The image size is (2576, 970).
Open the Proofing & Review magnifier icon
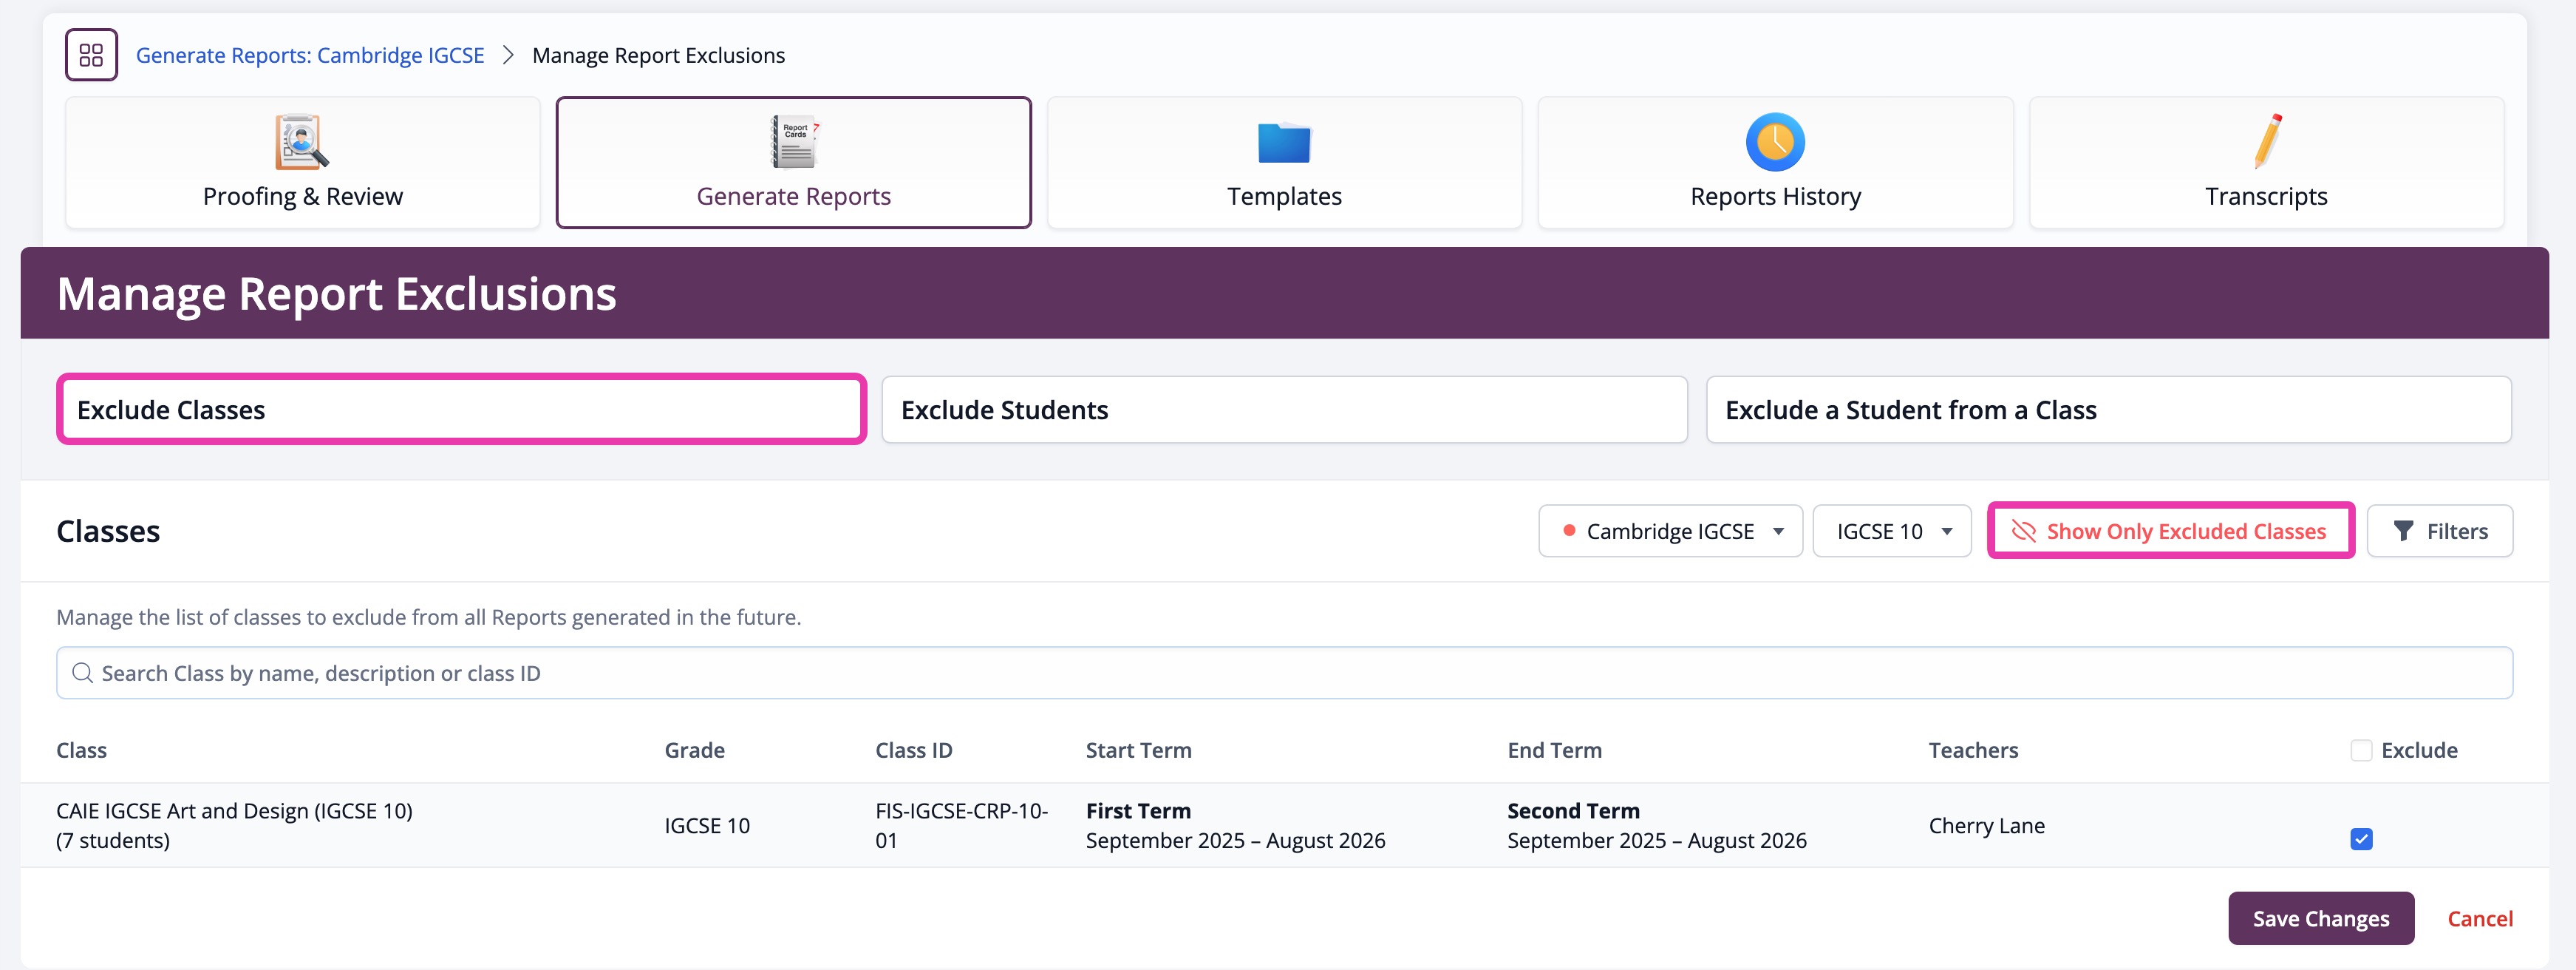[x=301, y=142]
